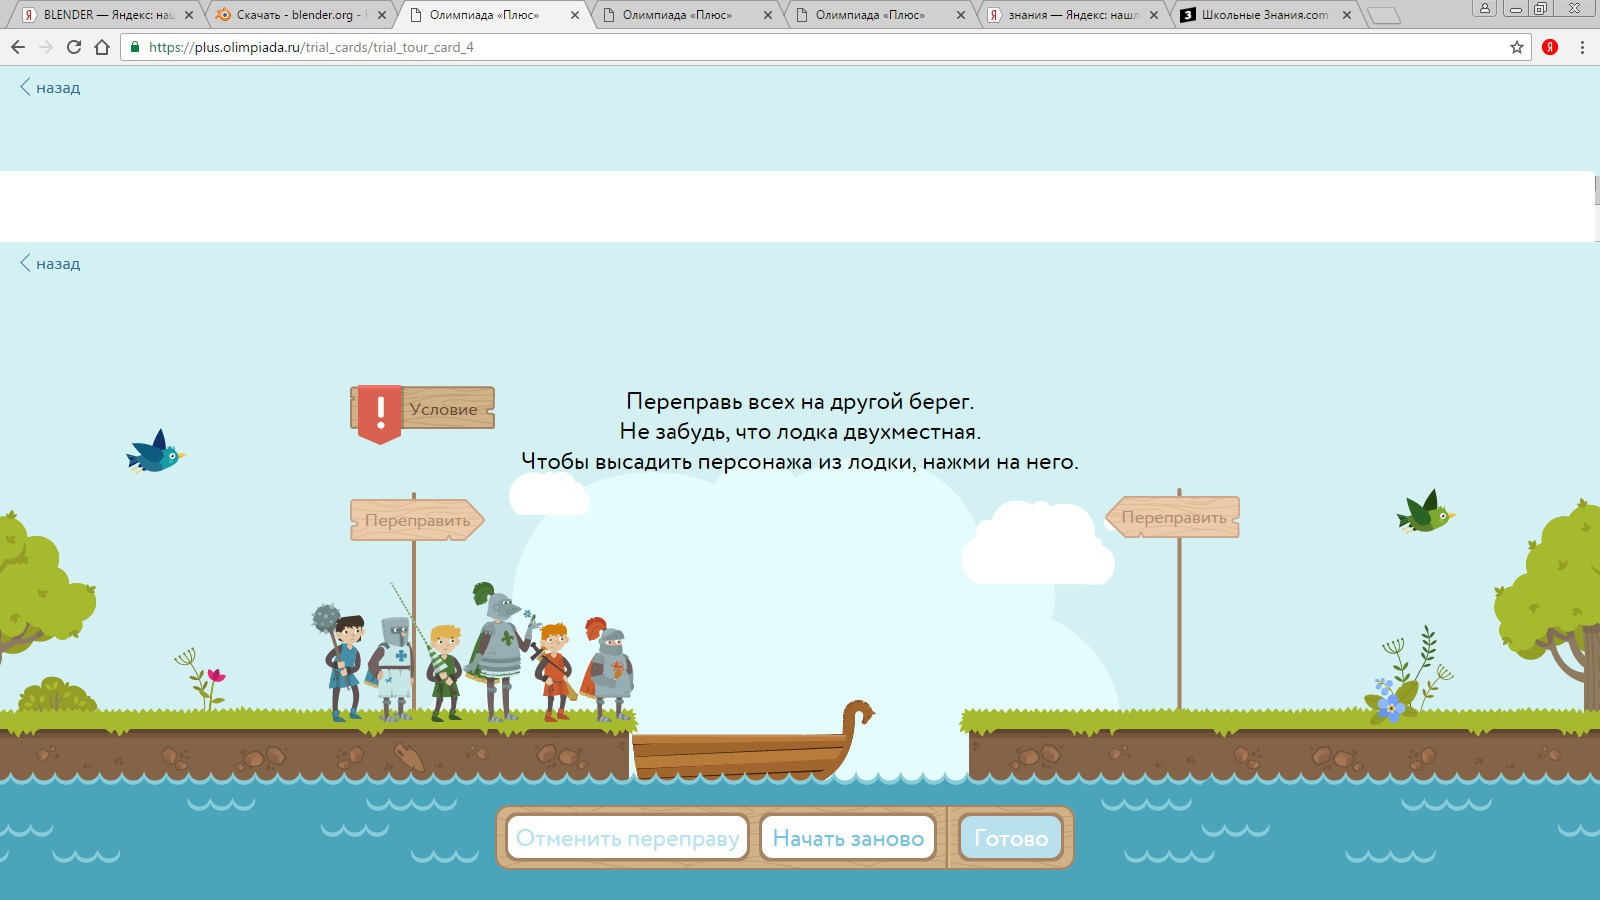Open the Chrome three-dot menu
1600x900 pixels.
click(x=1582, y=47)
